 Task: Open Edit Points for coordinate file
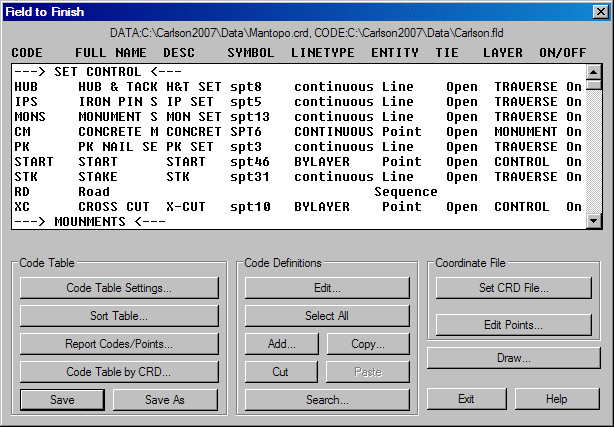[x=513, y=325]
